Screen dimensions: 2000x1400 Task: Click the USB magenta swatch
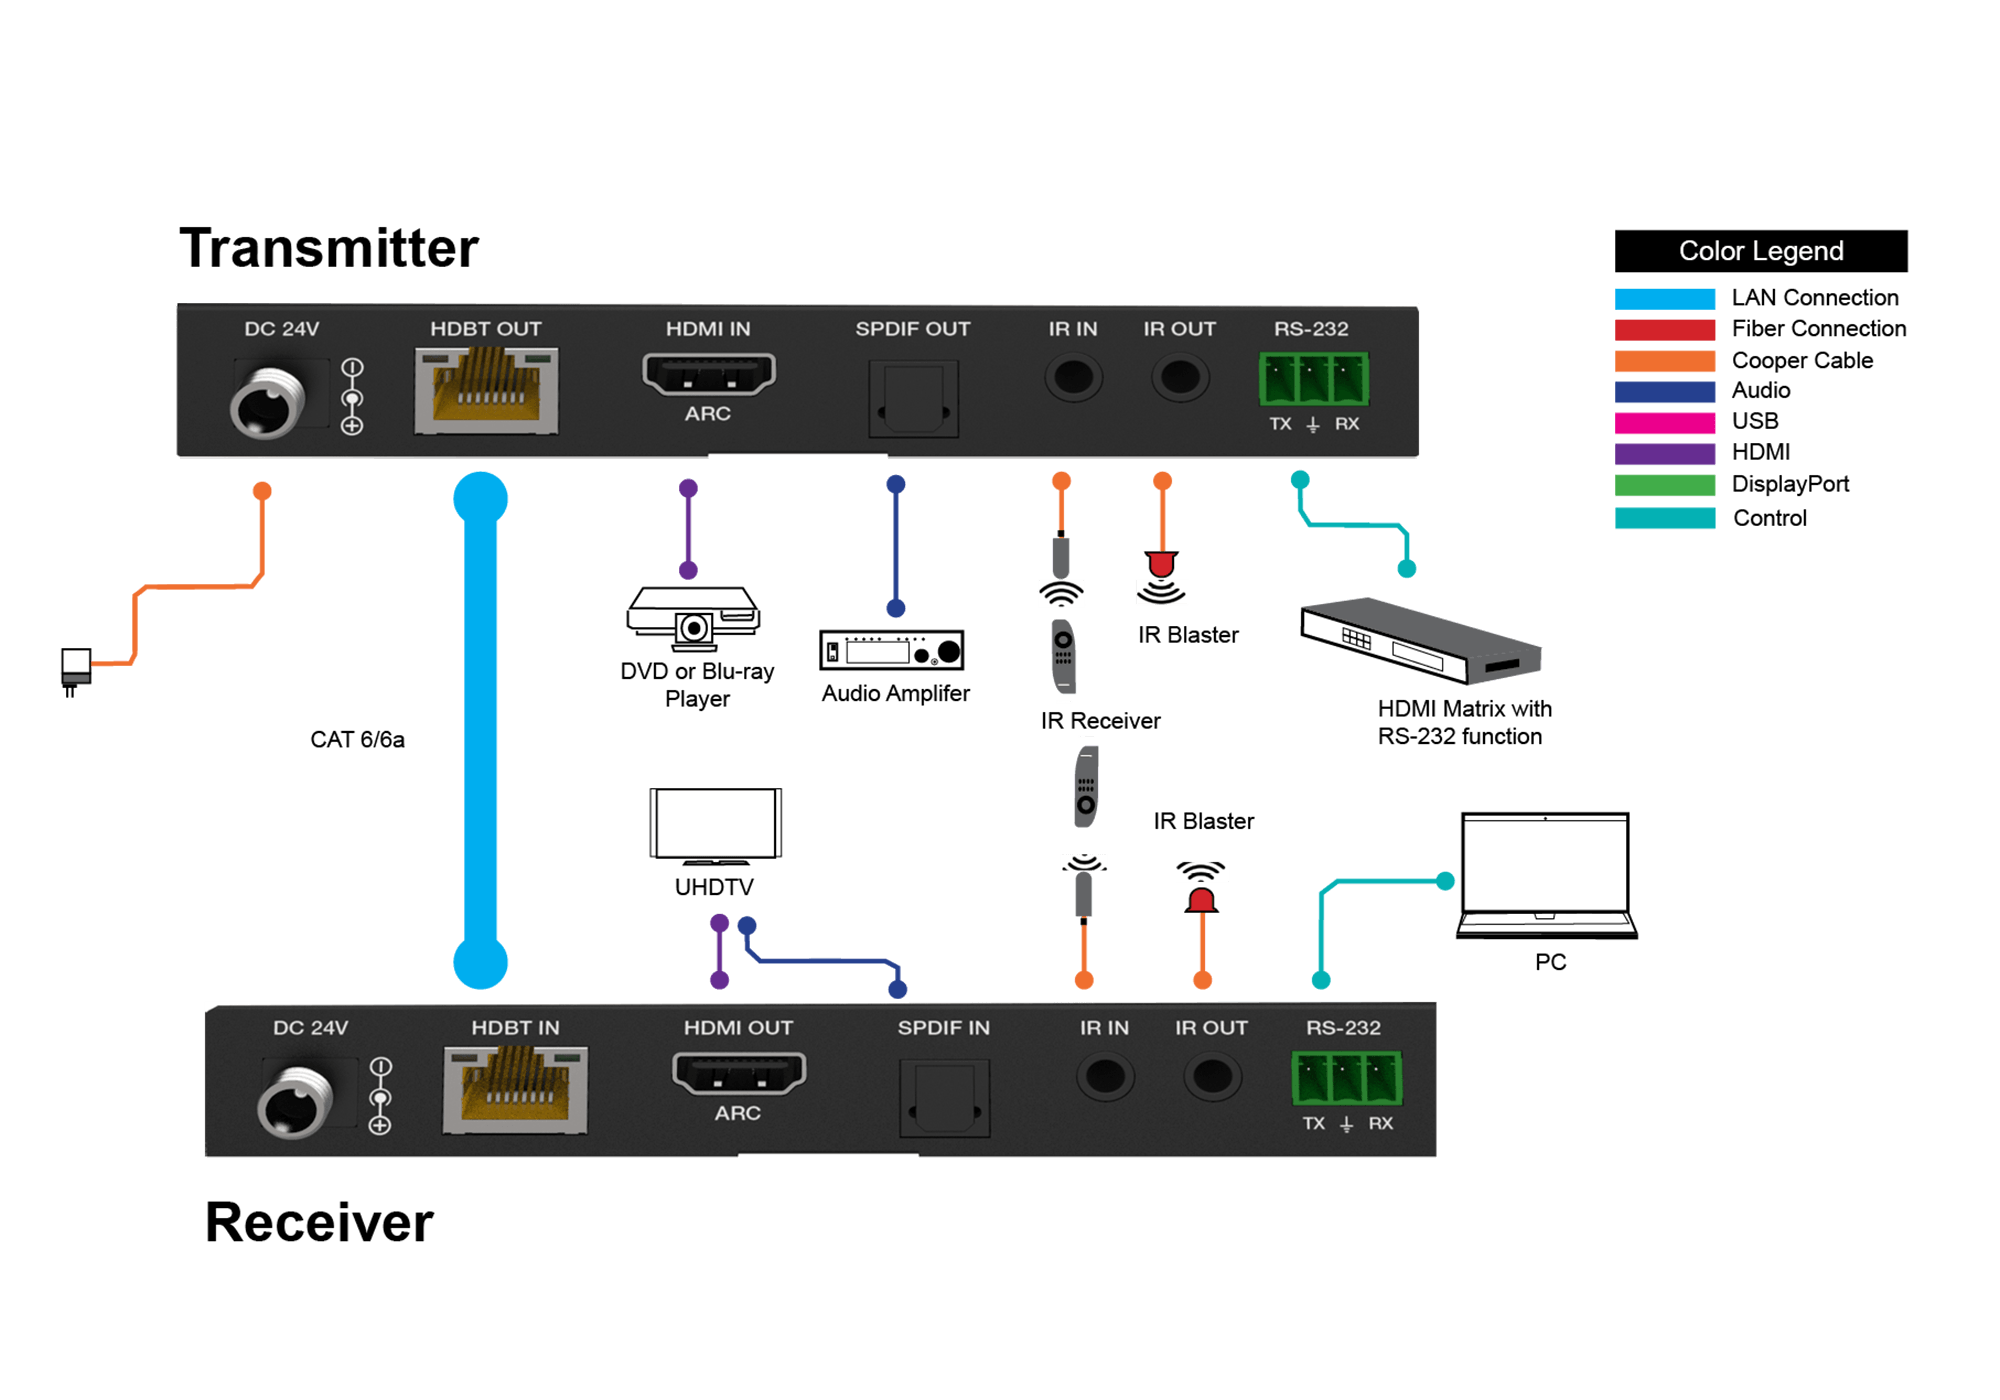1665,422
